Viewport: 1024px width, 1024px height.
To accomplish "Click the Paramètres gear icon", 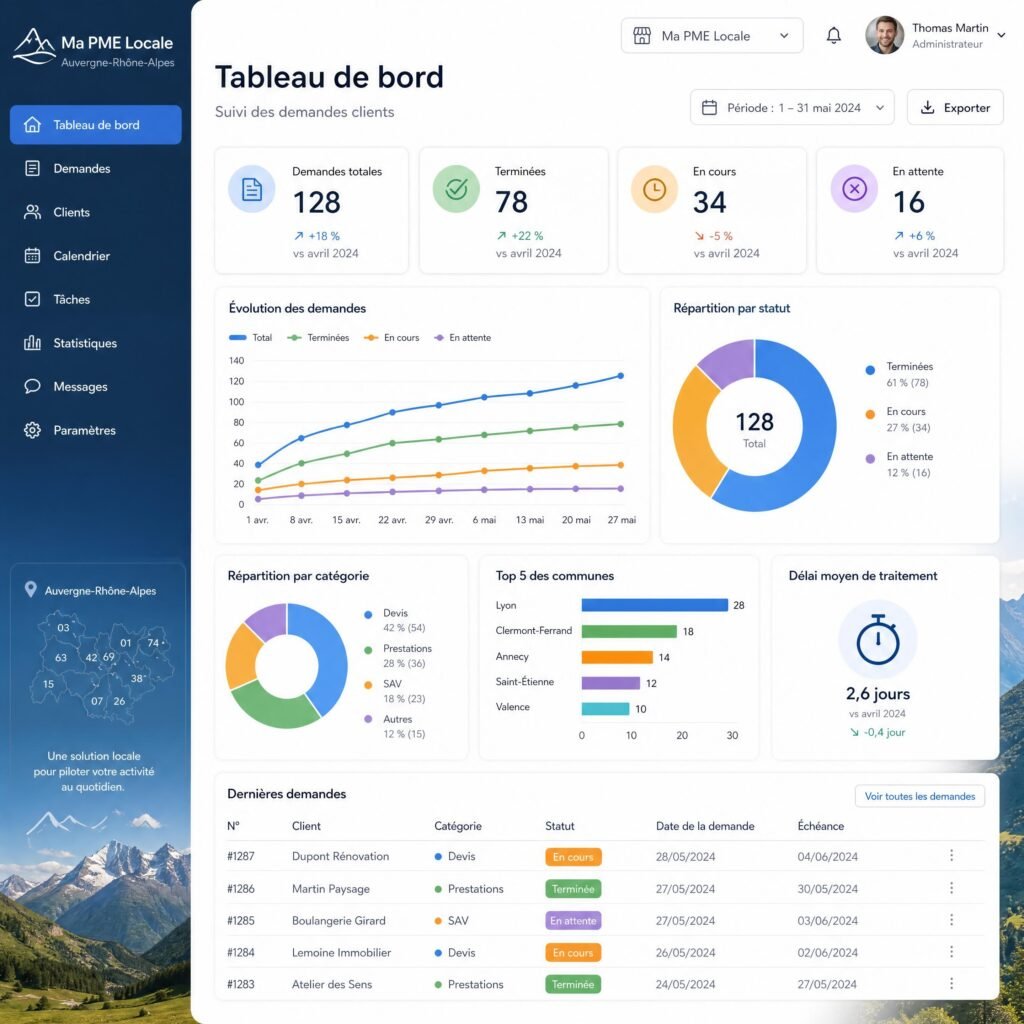I will [32, 430].
